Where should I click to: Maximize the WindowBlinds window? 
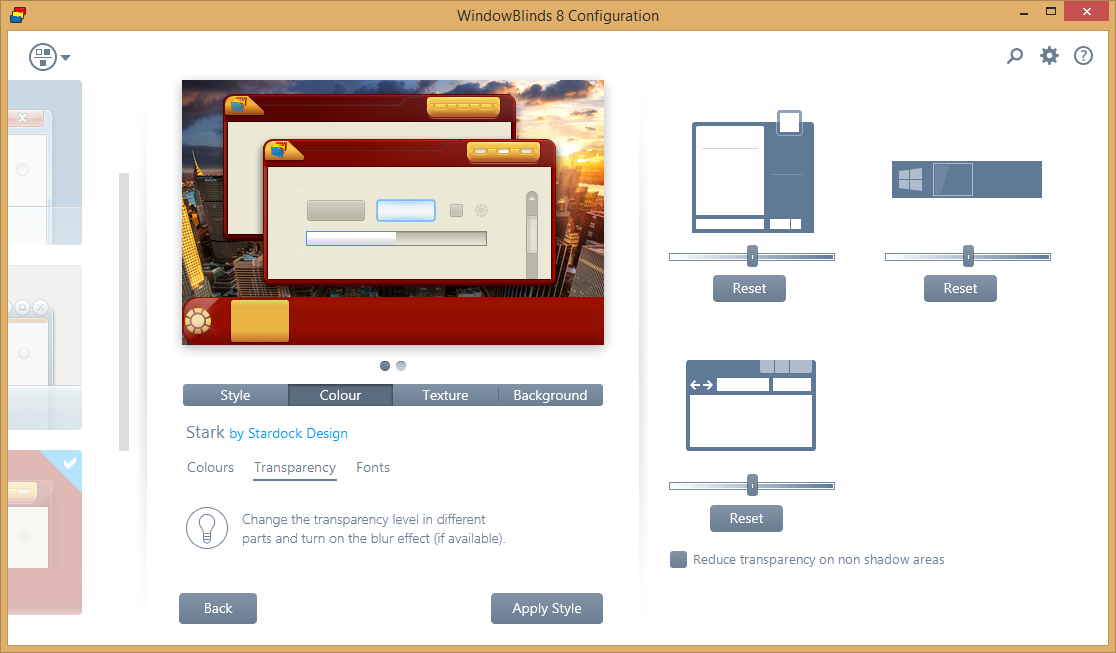pyautogui.click(x=1051, y=11)
